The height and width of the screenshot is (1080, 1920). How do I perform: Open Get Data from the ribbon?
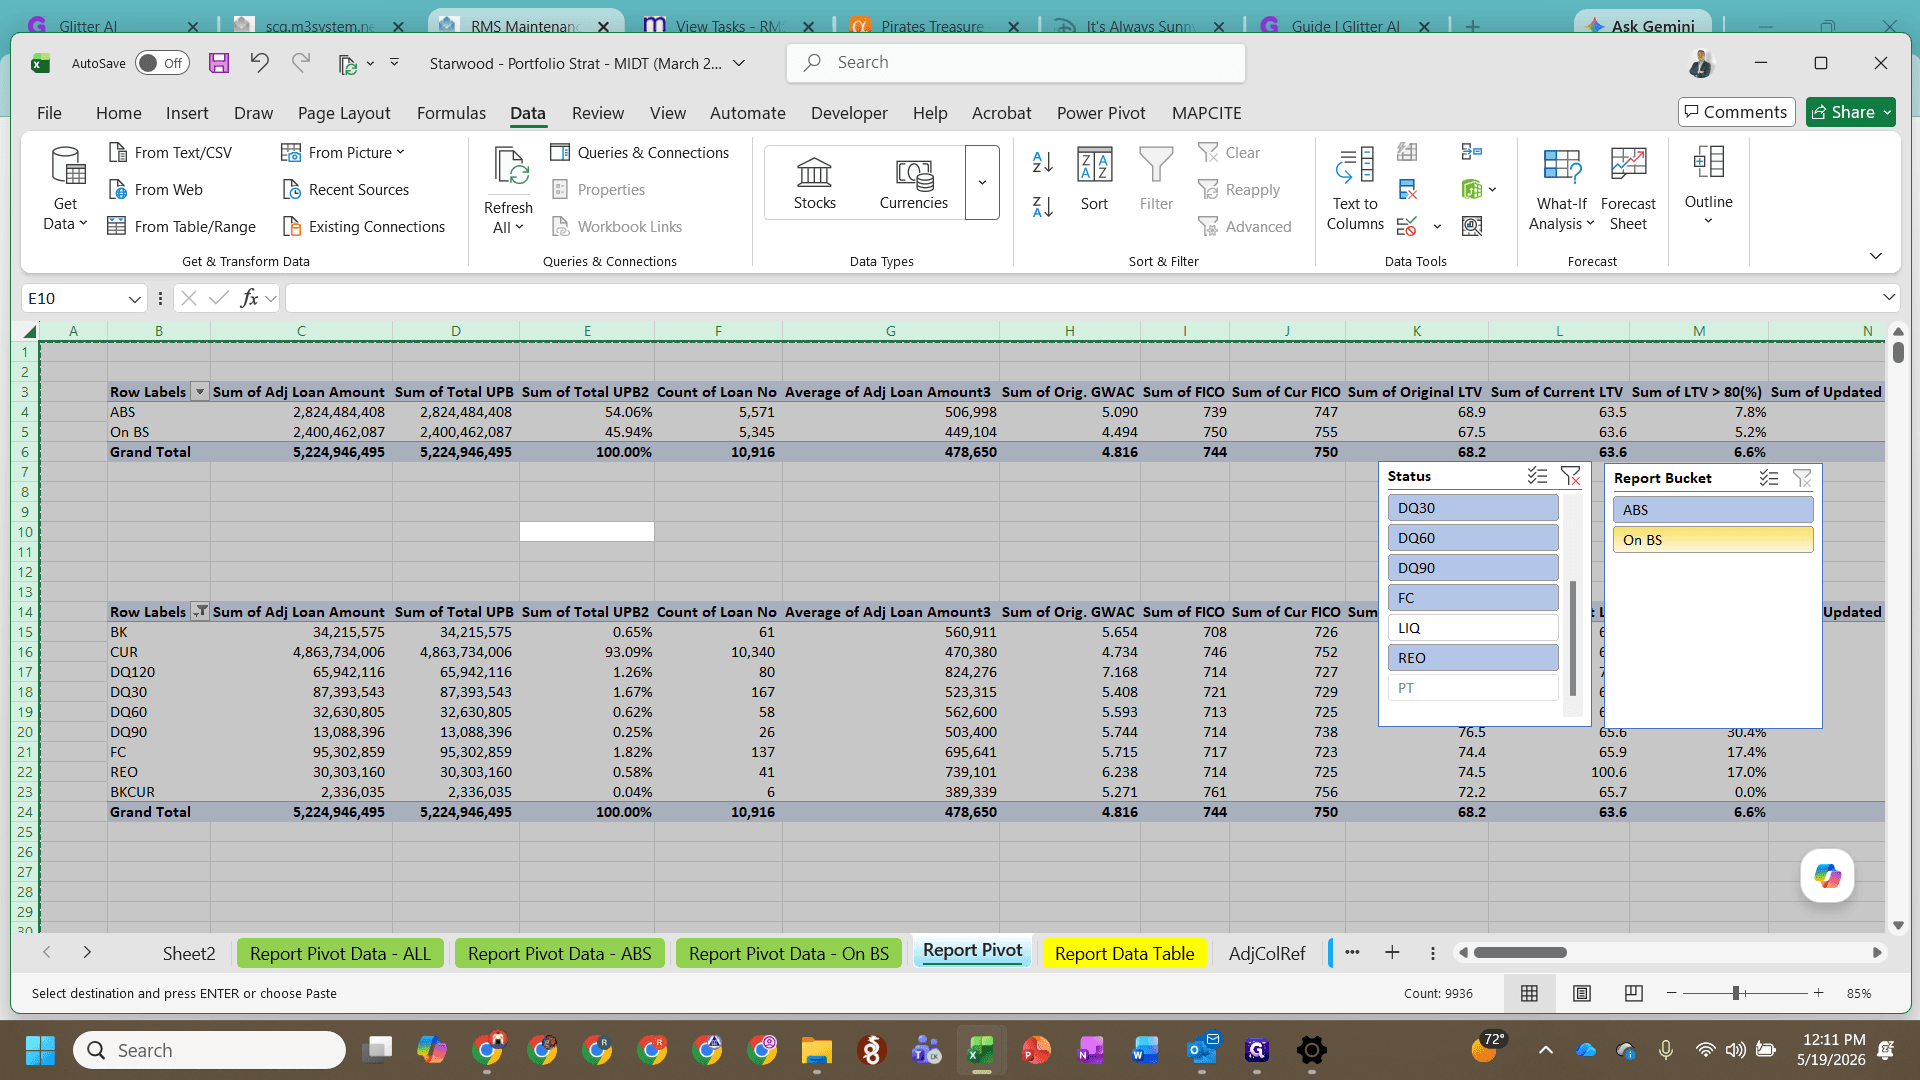(66, 189)
